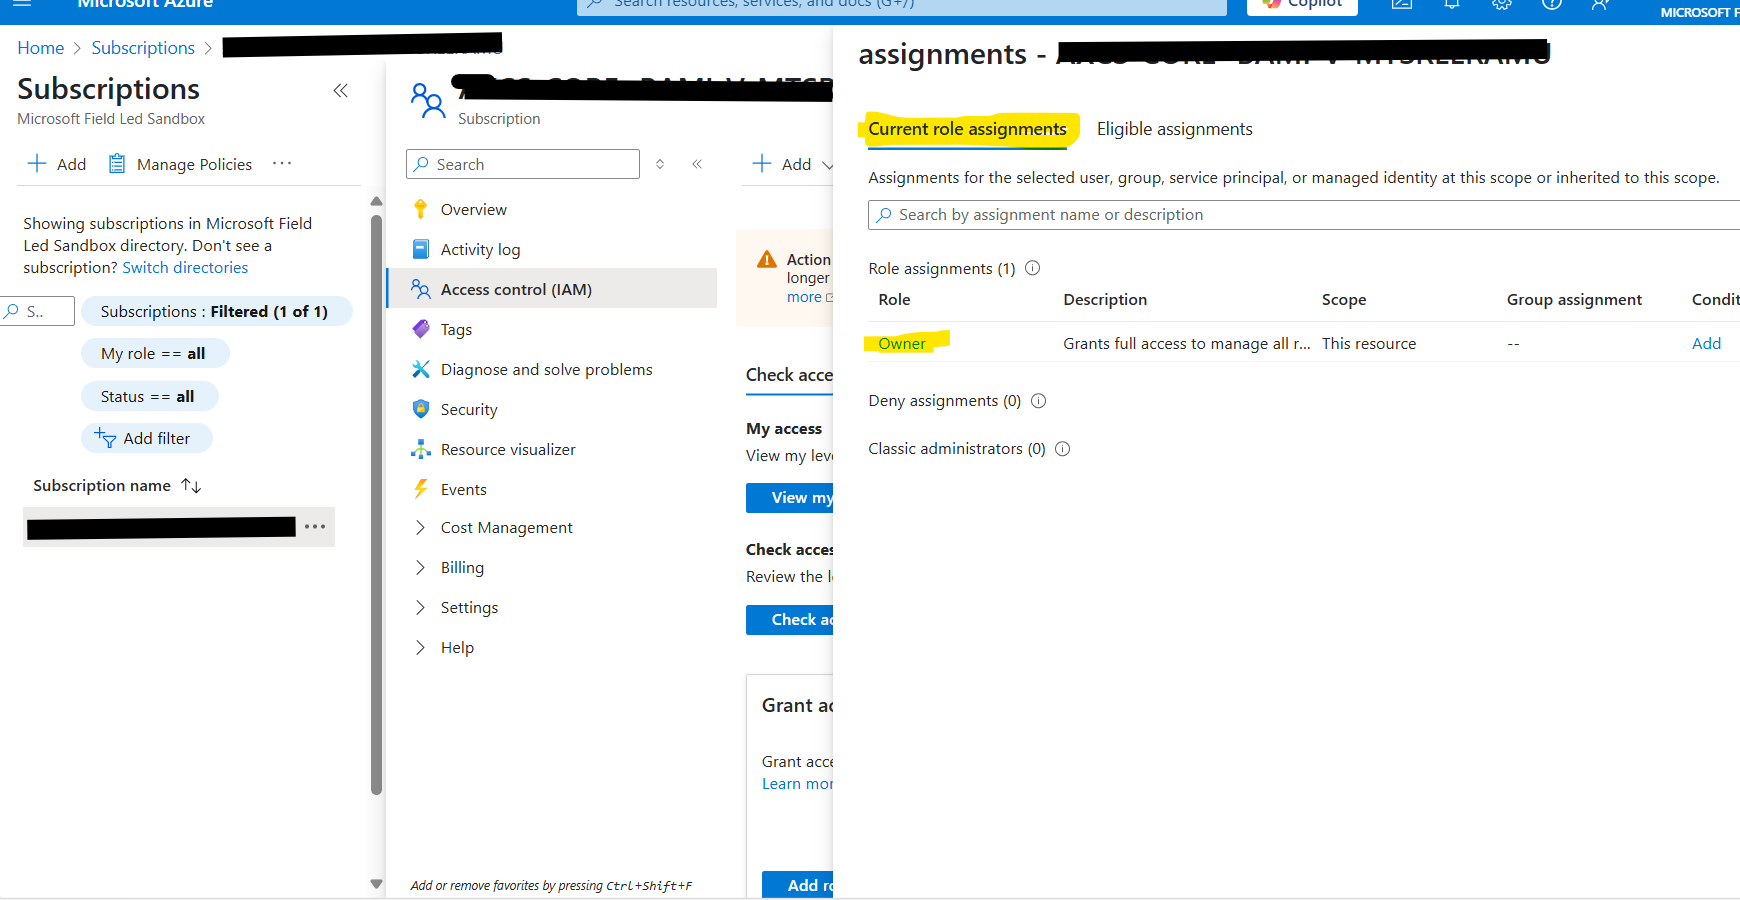Open the Resource visualizer
Image resolution: width=1740 pixels, height=900 pixels.
click(x=508, y=448)
